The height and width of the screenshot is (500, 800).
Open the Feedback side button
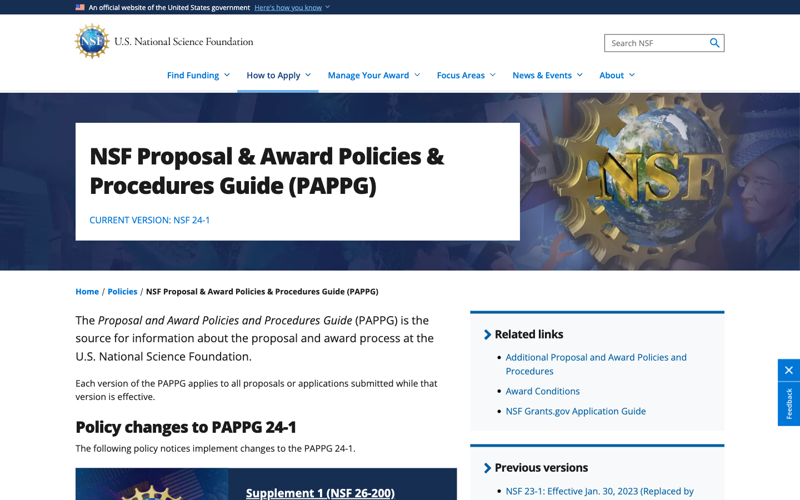point(789,404)
